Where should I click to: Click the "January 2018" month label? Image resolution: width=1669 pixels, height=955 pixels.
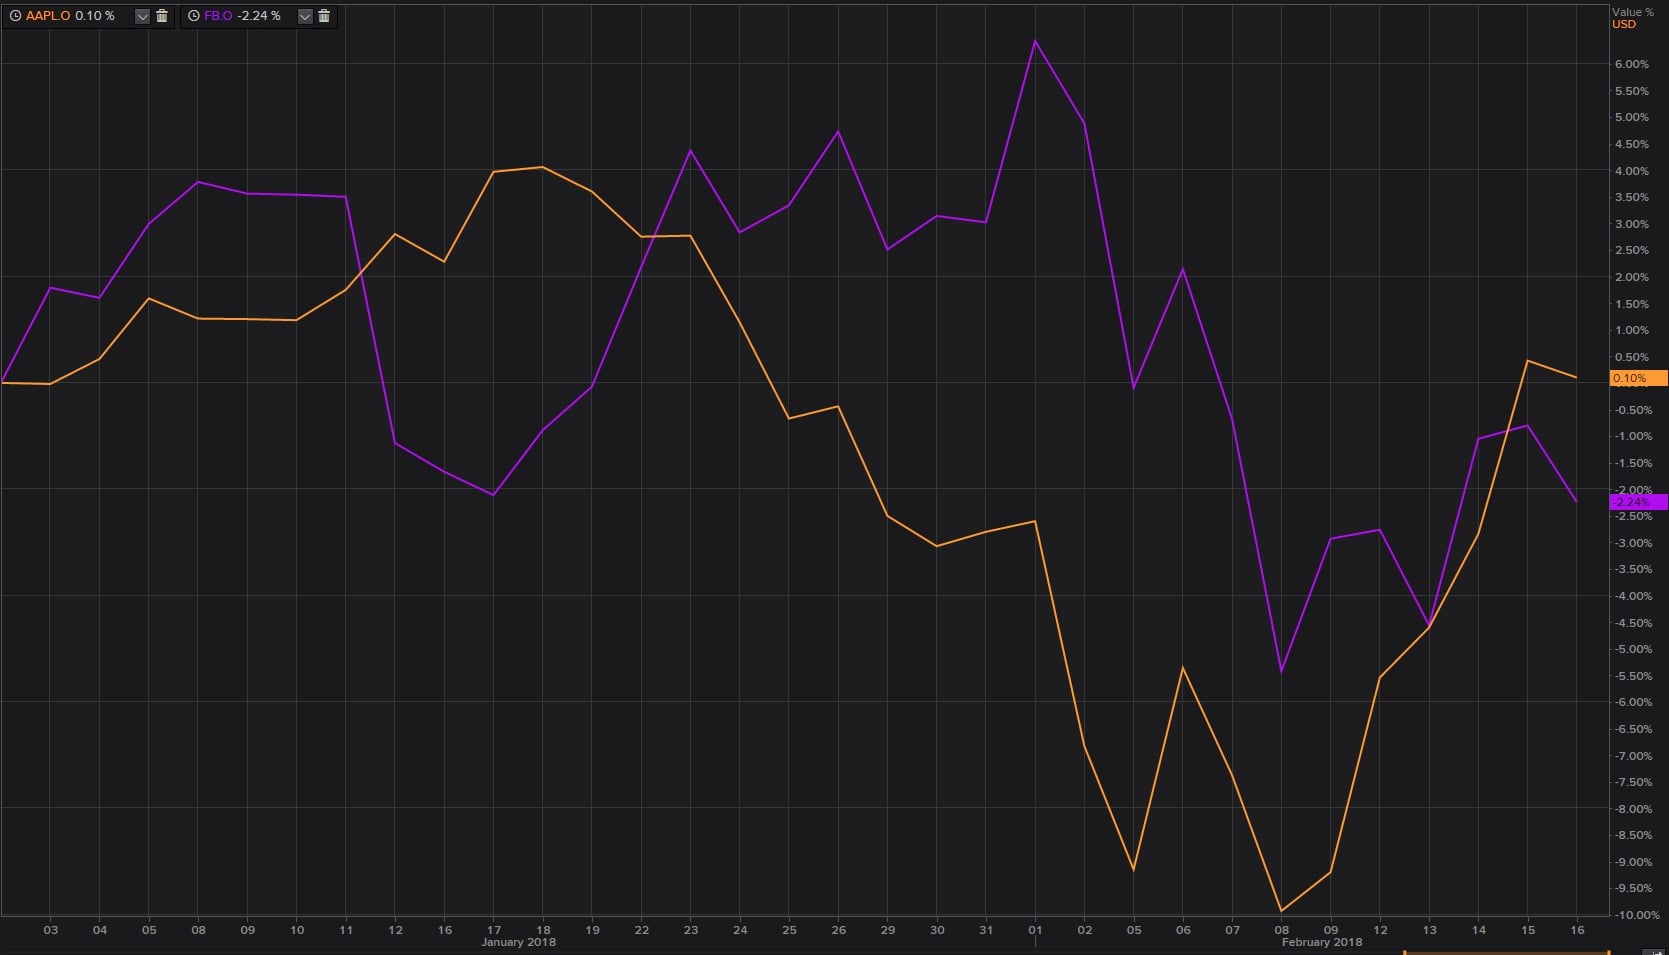pyautogui.click(x=518, y=942)
